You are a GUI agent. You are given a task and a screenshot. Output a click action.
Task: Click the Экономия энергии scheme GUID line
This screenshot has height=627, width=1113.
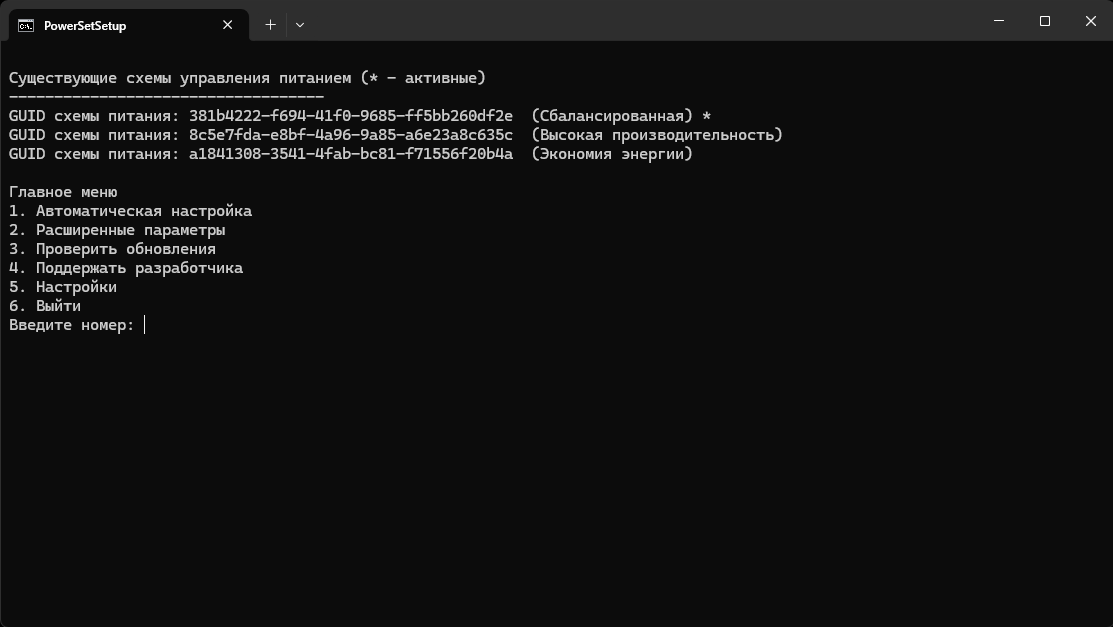point(350,154)
